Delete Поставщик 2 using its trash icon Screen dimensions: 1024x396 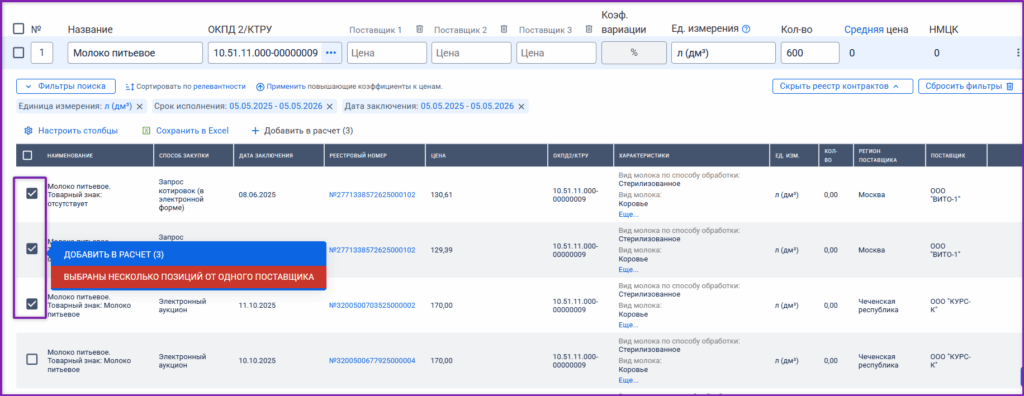coord(504,29)
